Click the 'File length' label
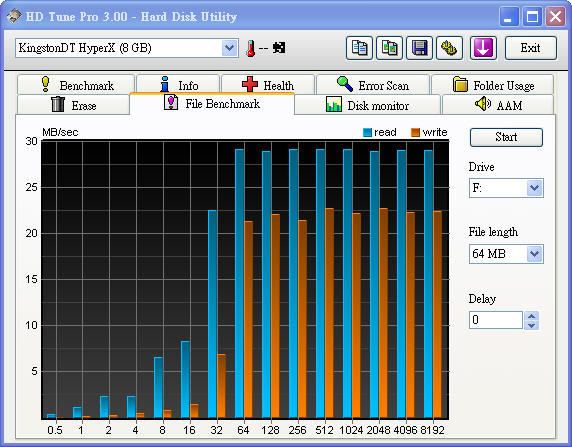Image resolution: width=572 pixels, height=447 pixels. (493, 232)
